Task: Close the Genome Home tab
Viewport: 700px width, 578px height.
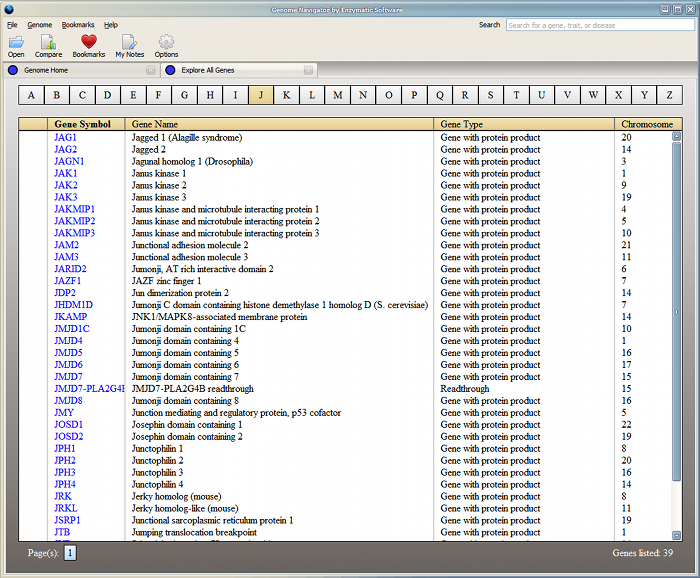Action: pyautogui.click(x=150, y=71)
